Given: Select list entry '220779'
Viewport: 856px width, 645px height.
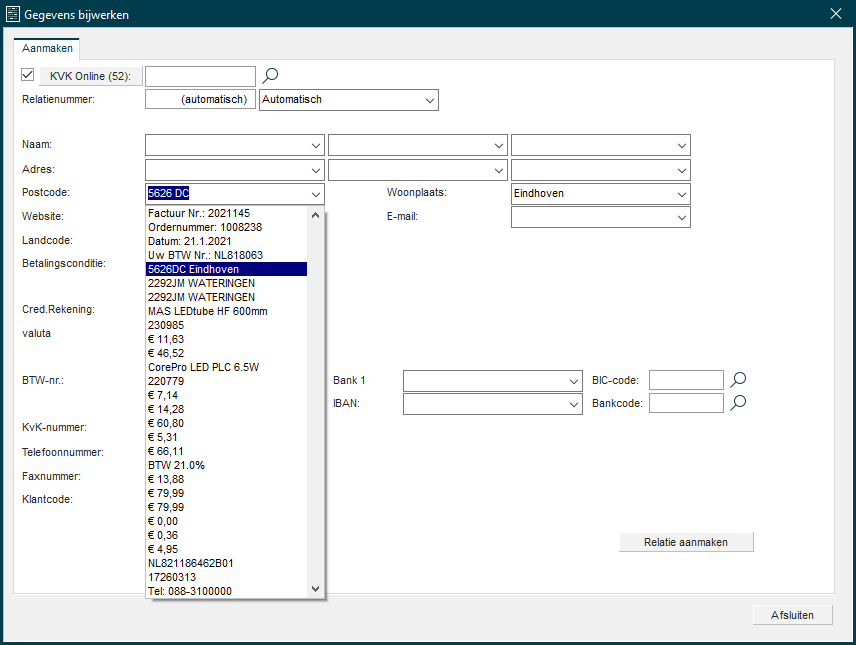Looking at the screenshot, I should [227, 381].
